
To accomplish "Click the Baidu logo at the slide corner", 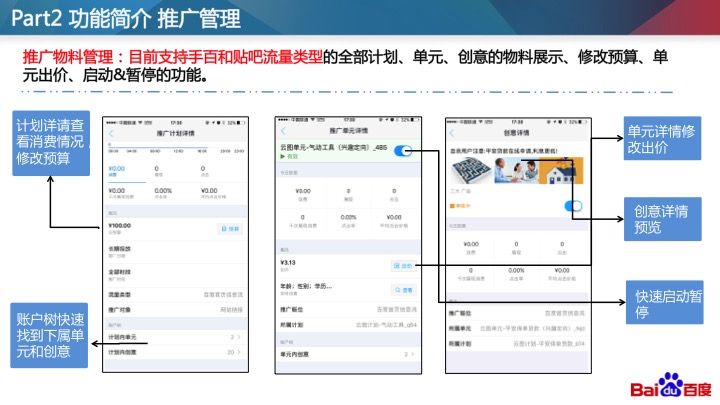I will 670,386.
